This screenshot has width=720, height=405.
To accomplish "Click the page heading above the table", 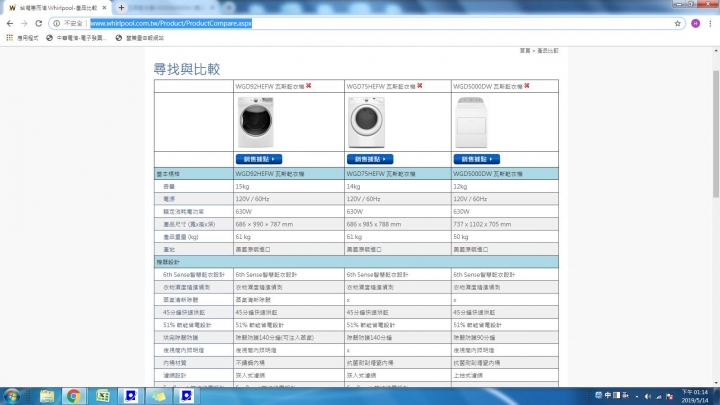I will click(187, 69).
